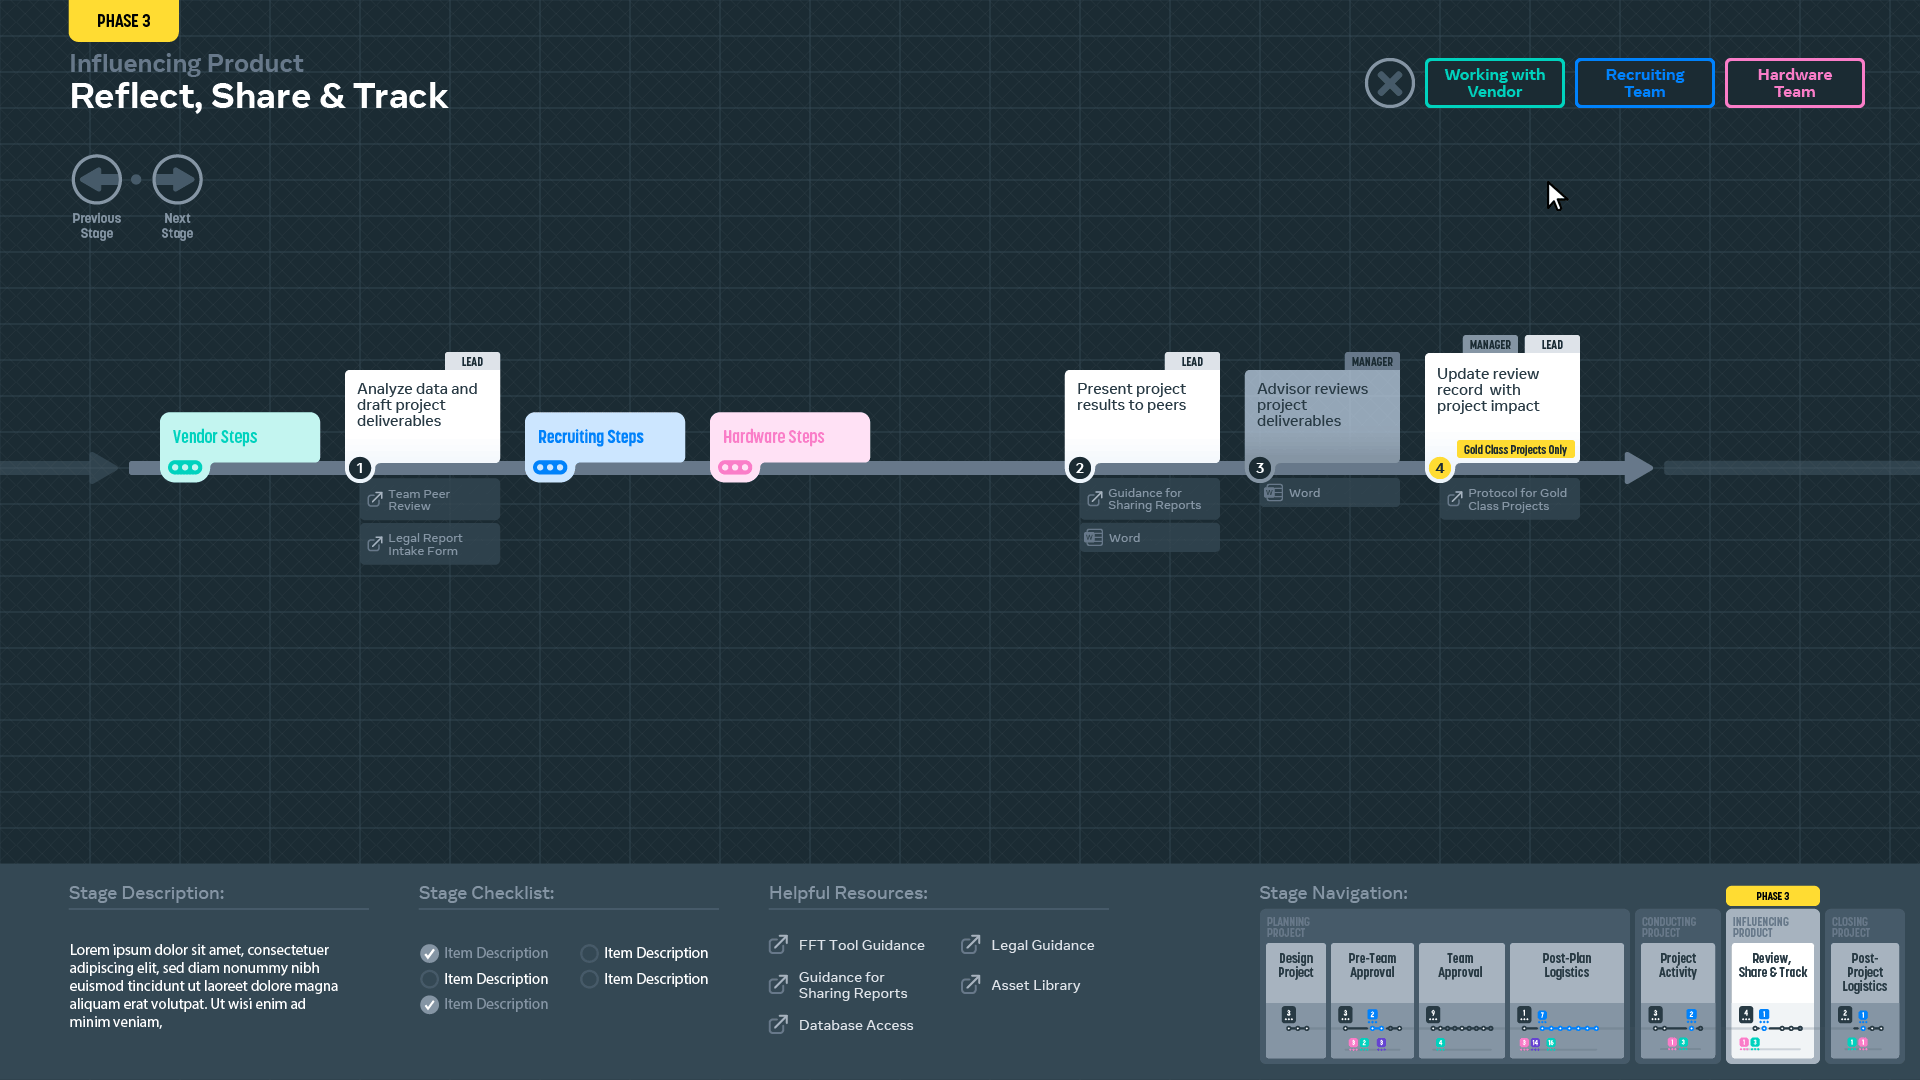Screen dimensions: 1920x1080
Task: Click the gold step 4 timeline marker
Action: click(1439, 468)
